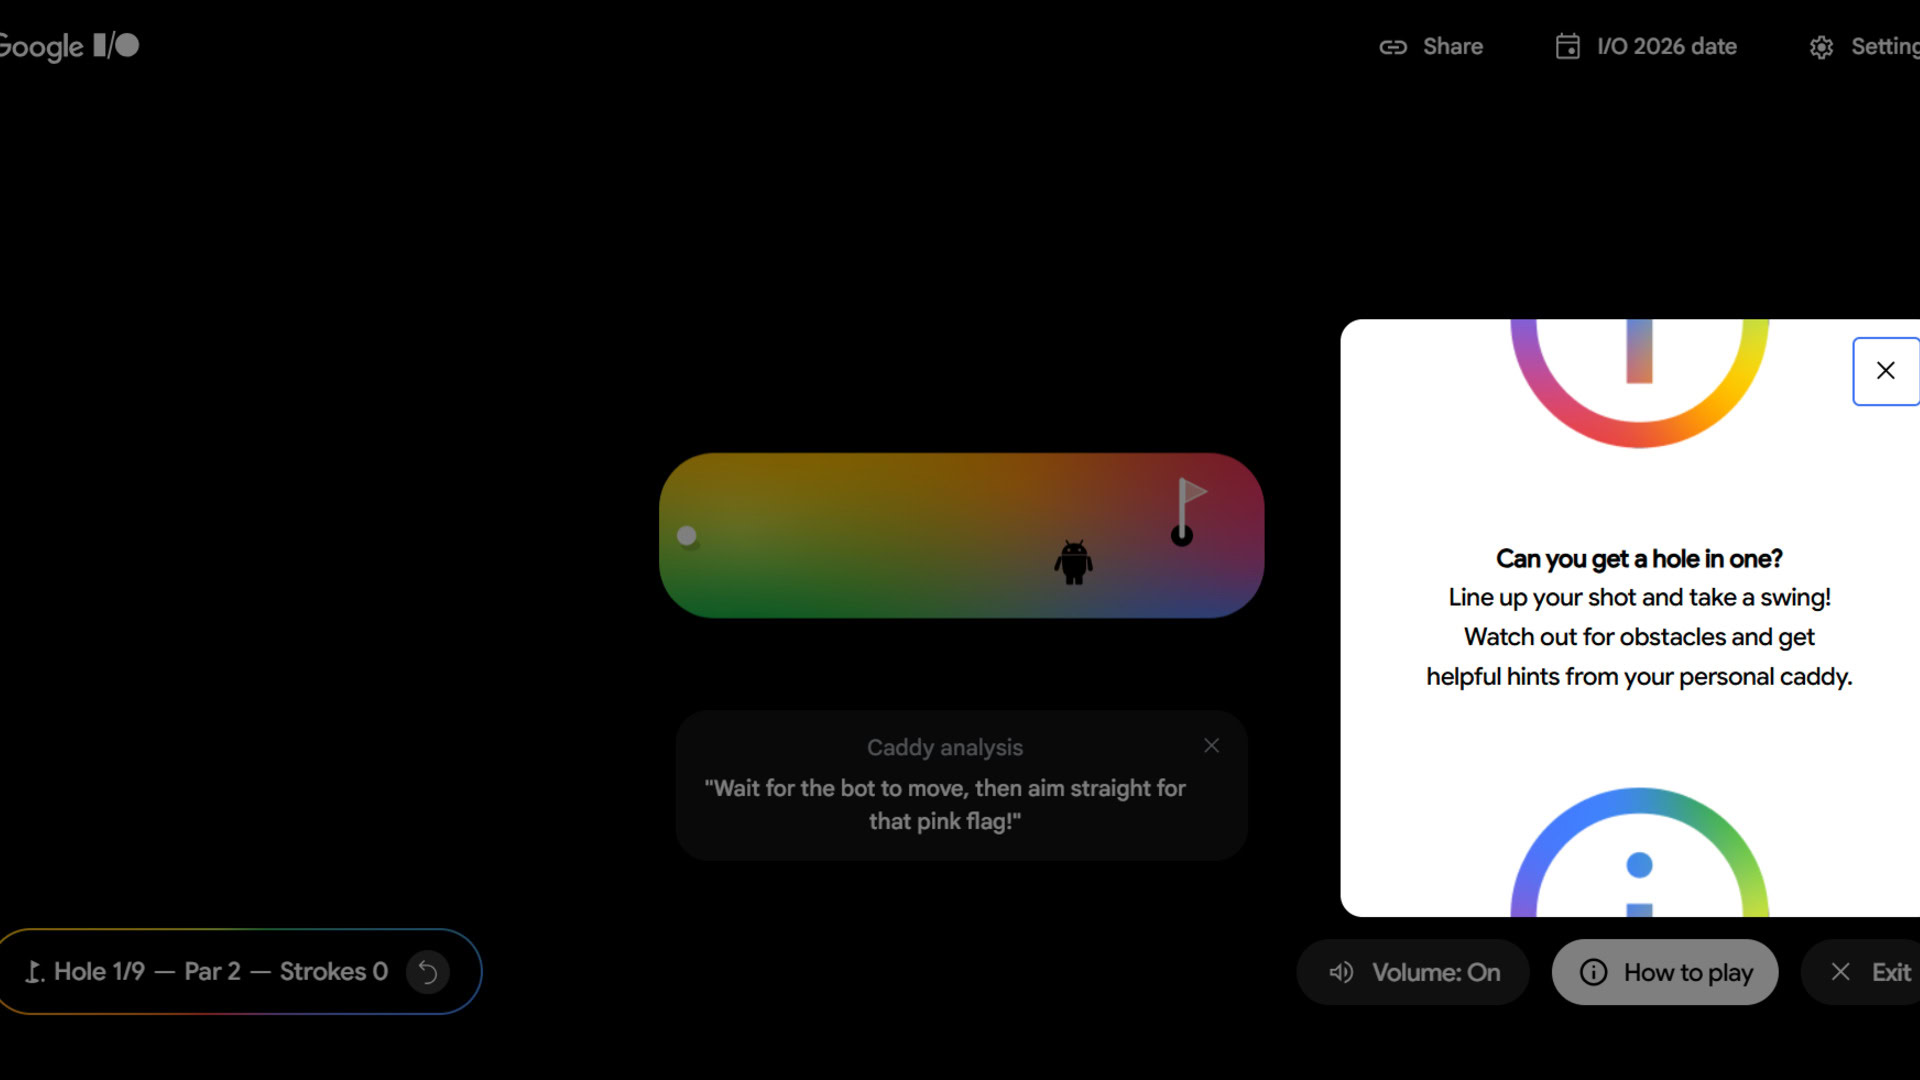Click the I/O 2026 date calendar icon

(1567, 47)
